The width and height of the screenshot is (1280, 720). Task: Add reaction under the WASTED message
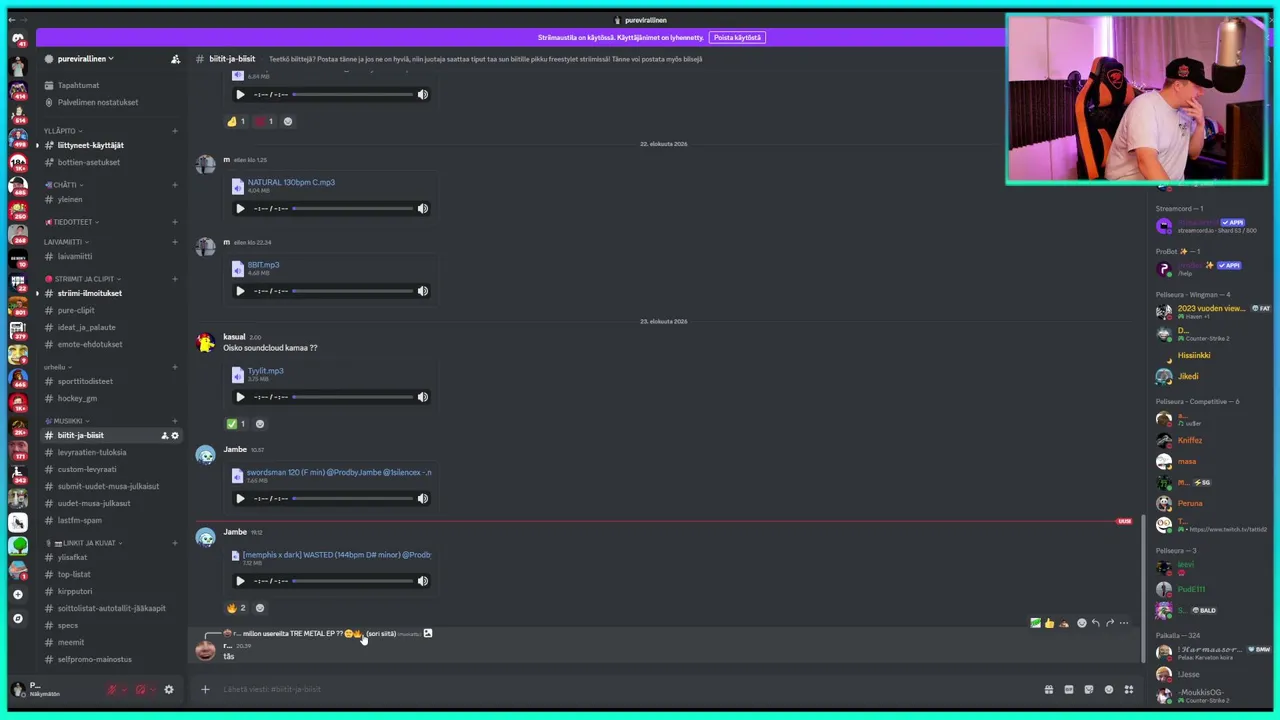pos(260,608)
